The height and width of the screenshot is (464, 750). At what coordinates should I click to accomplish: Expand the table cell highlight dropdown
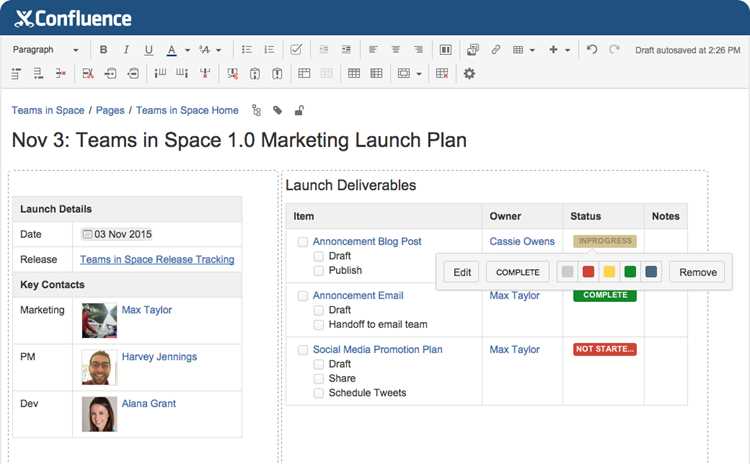[x=419, y=74]
